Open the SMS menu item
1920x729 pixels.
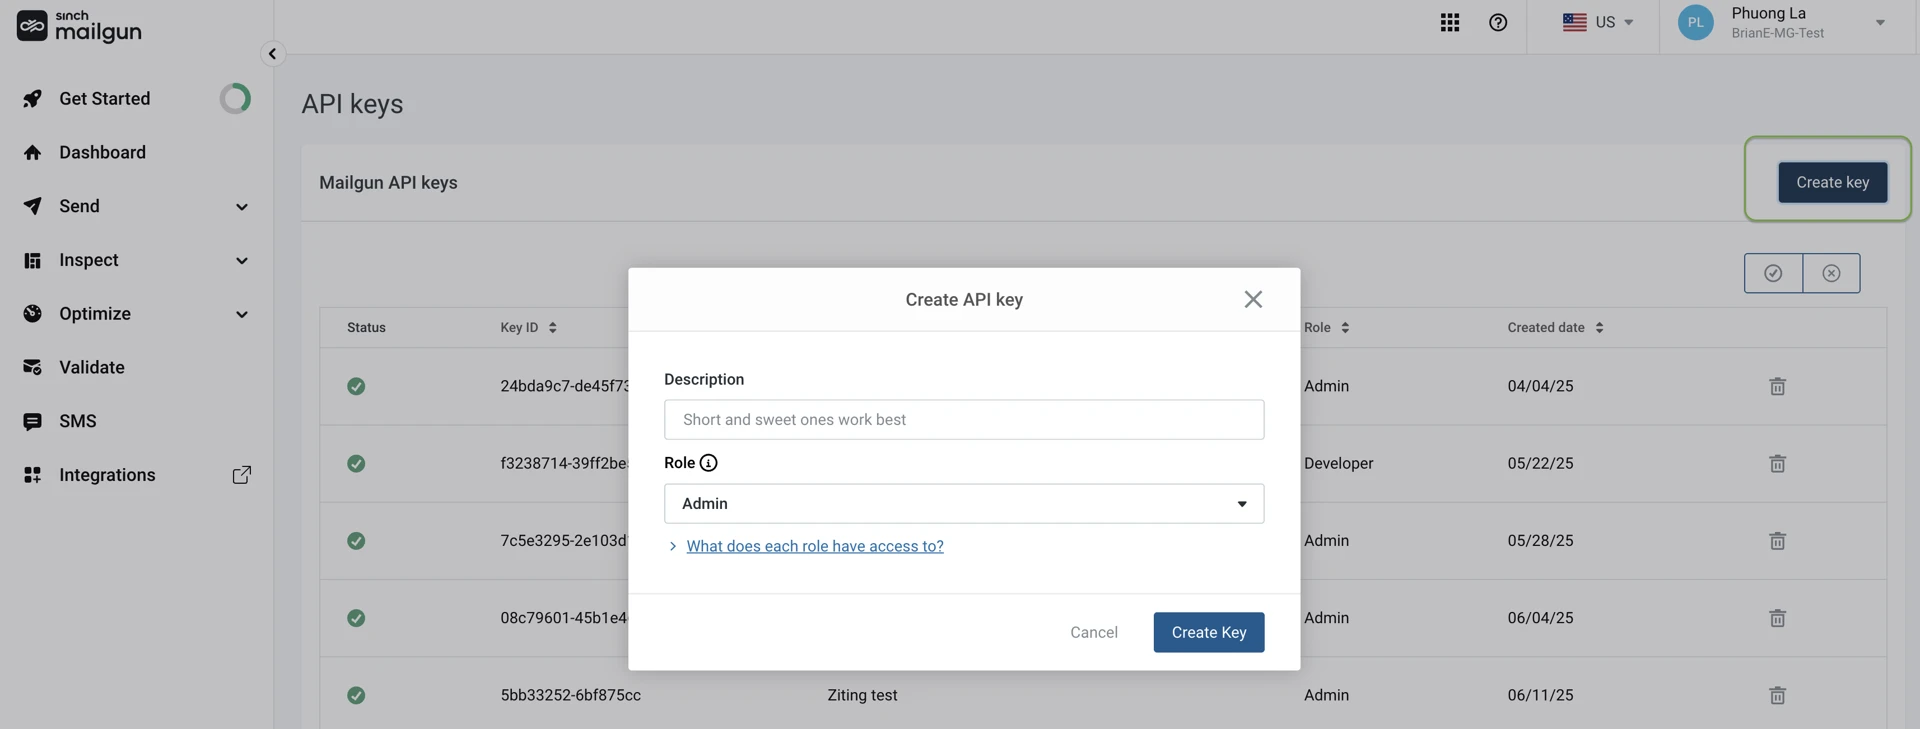78,421
